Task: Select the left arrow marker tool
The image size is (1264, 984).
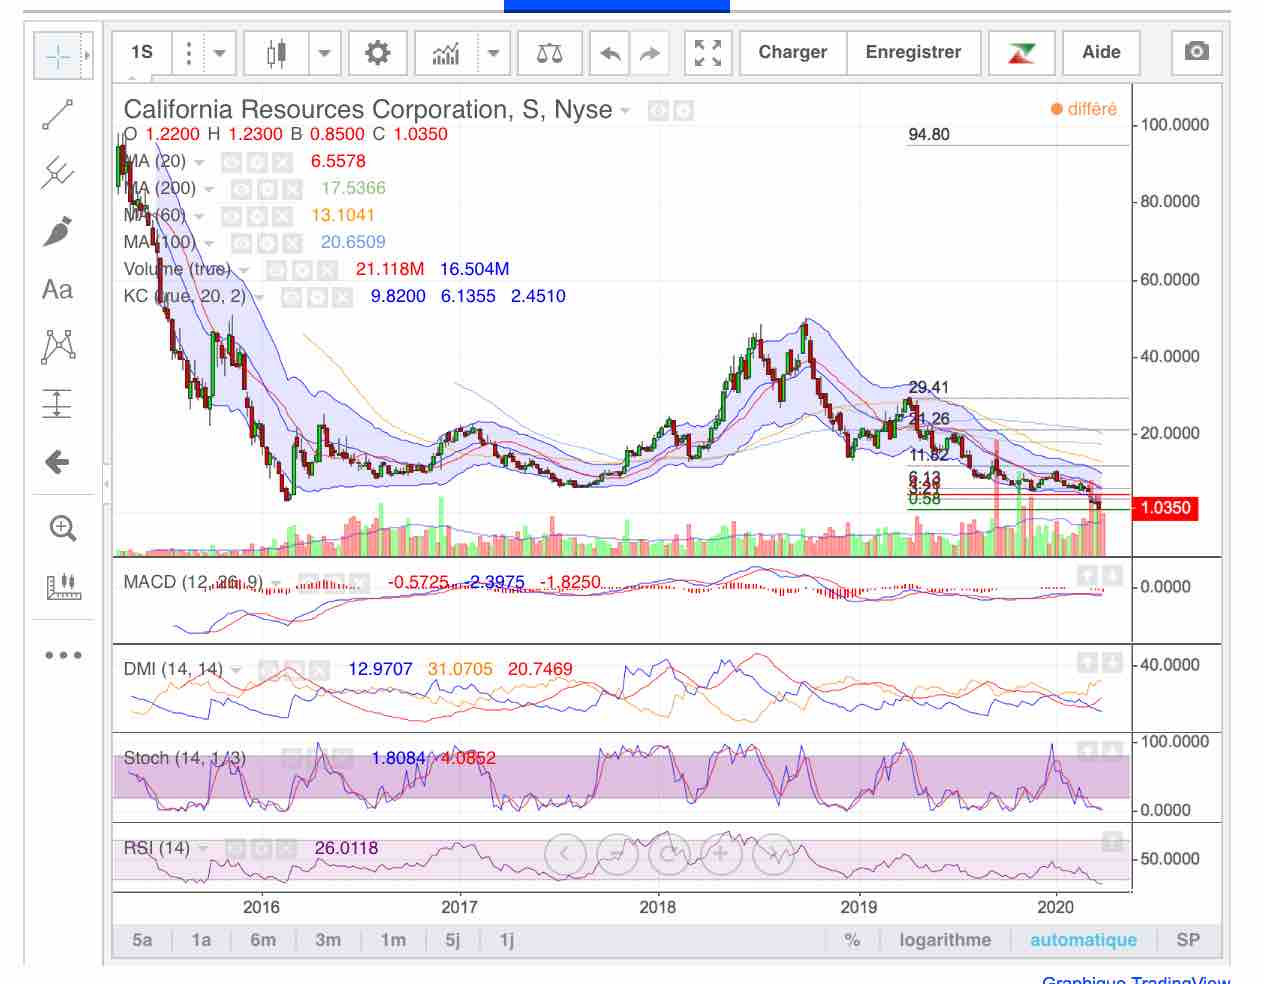Action: (x=58, y=462)
